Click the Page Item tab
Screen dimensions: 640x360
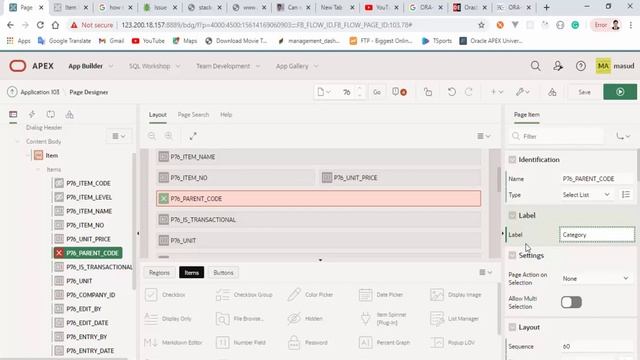(x=527, y=115)
